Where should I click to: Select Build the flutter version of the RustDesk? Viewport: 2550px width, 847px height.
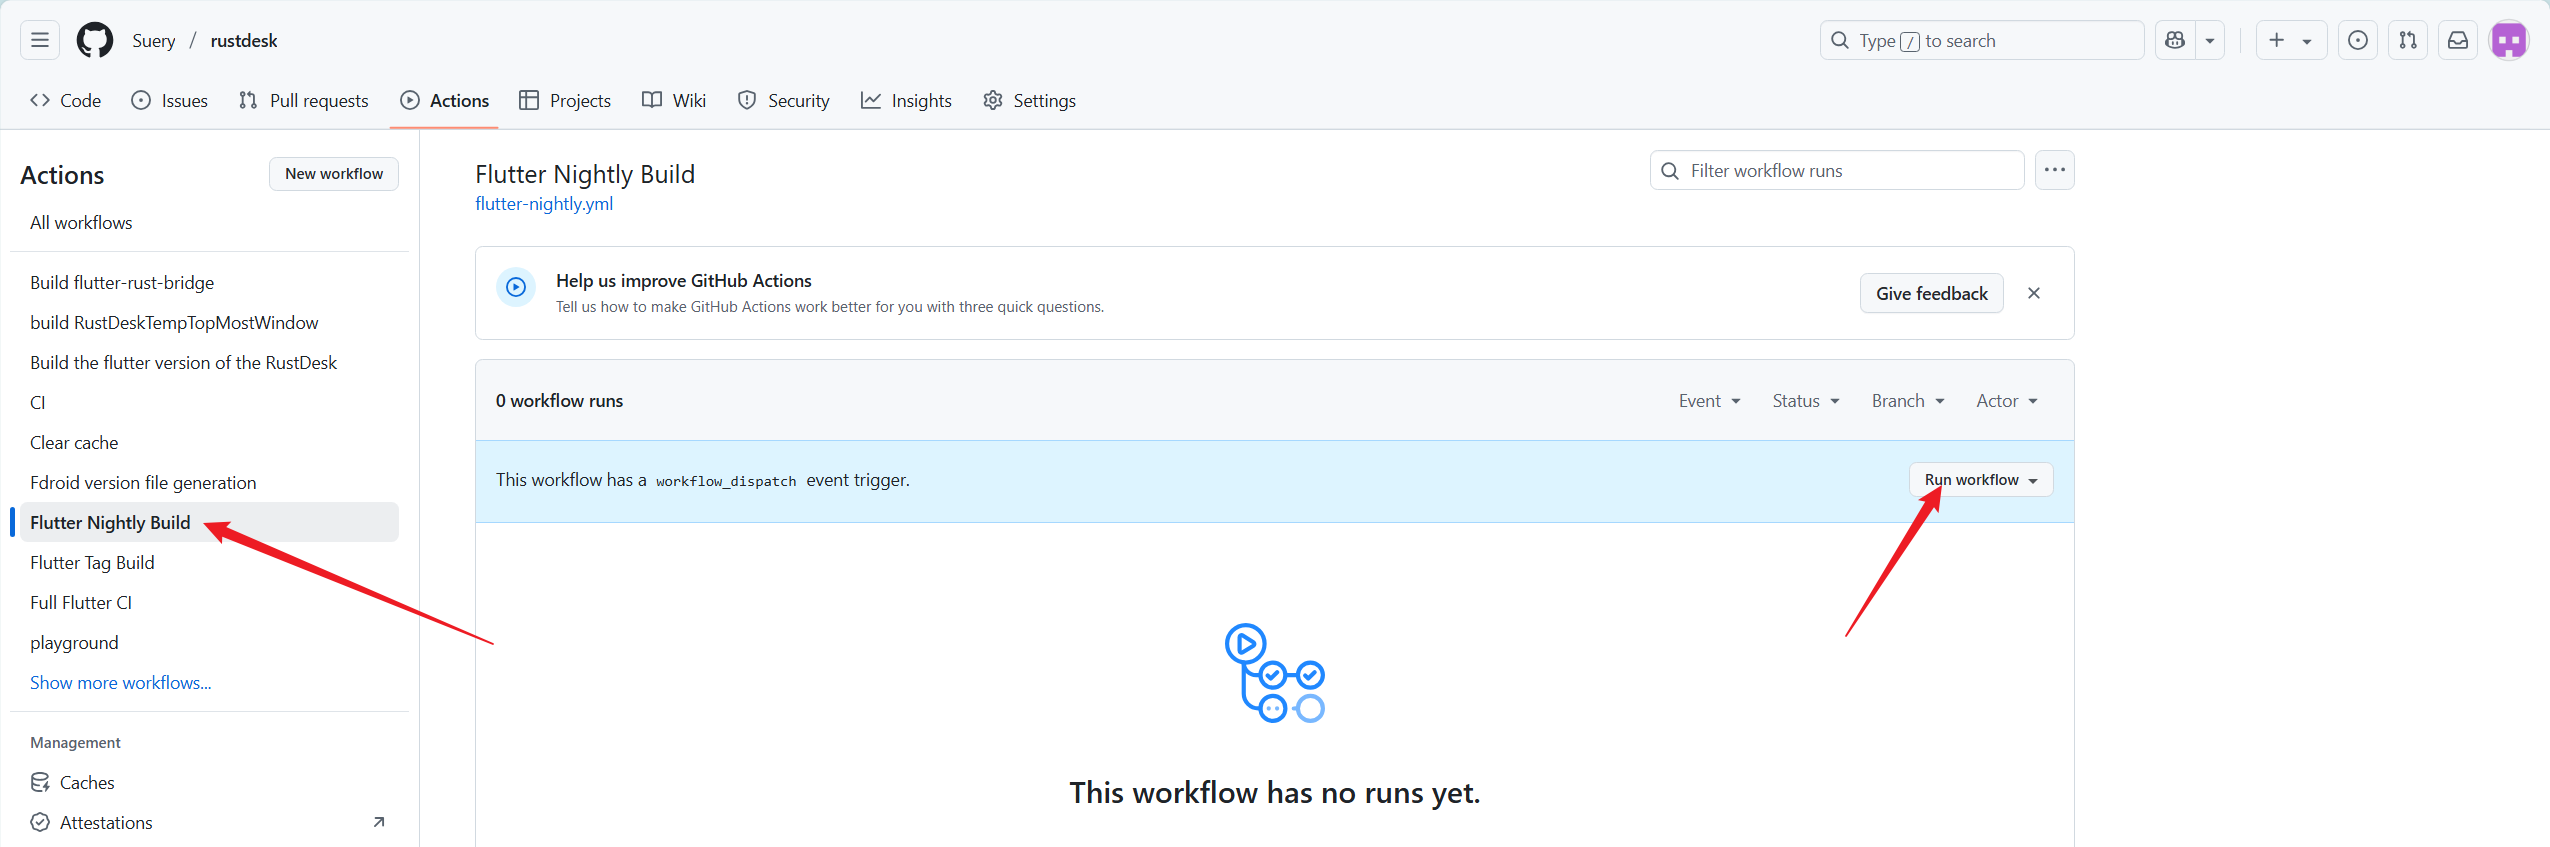[209, 362]
